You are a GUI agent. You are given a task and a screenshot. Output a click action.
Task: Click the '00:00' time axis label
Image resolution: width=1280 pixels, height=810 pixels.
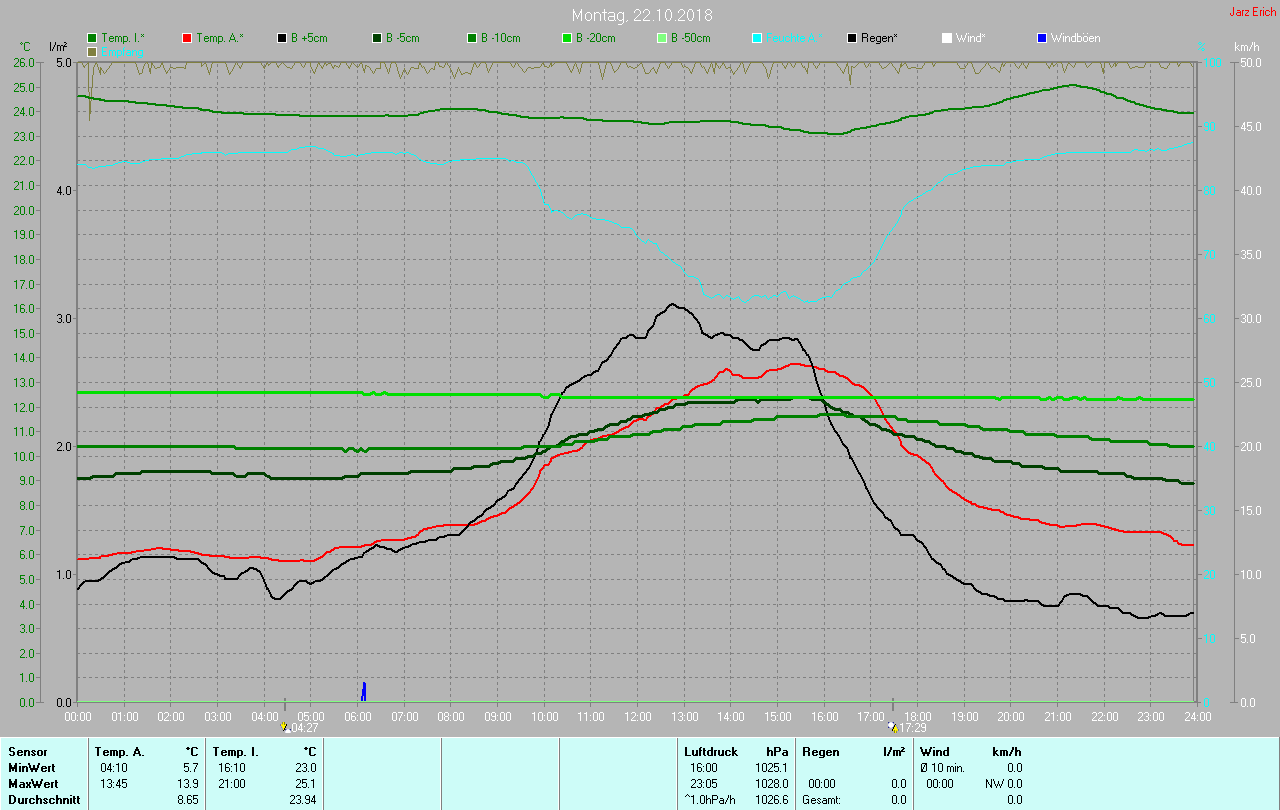(78, 716)
